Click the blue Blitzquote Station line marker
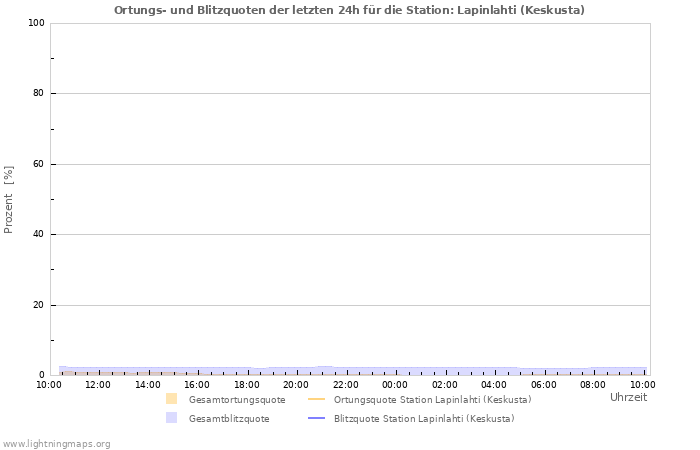 (x=316, y=418)
